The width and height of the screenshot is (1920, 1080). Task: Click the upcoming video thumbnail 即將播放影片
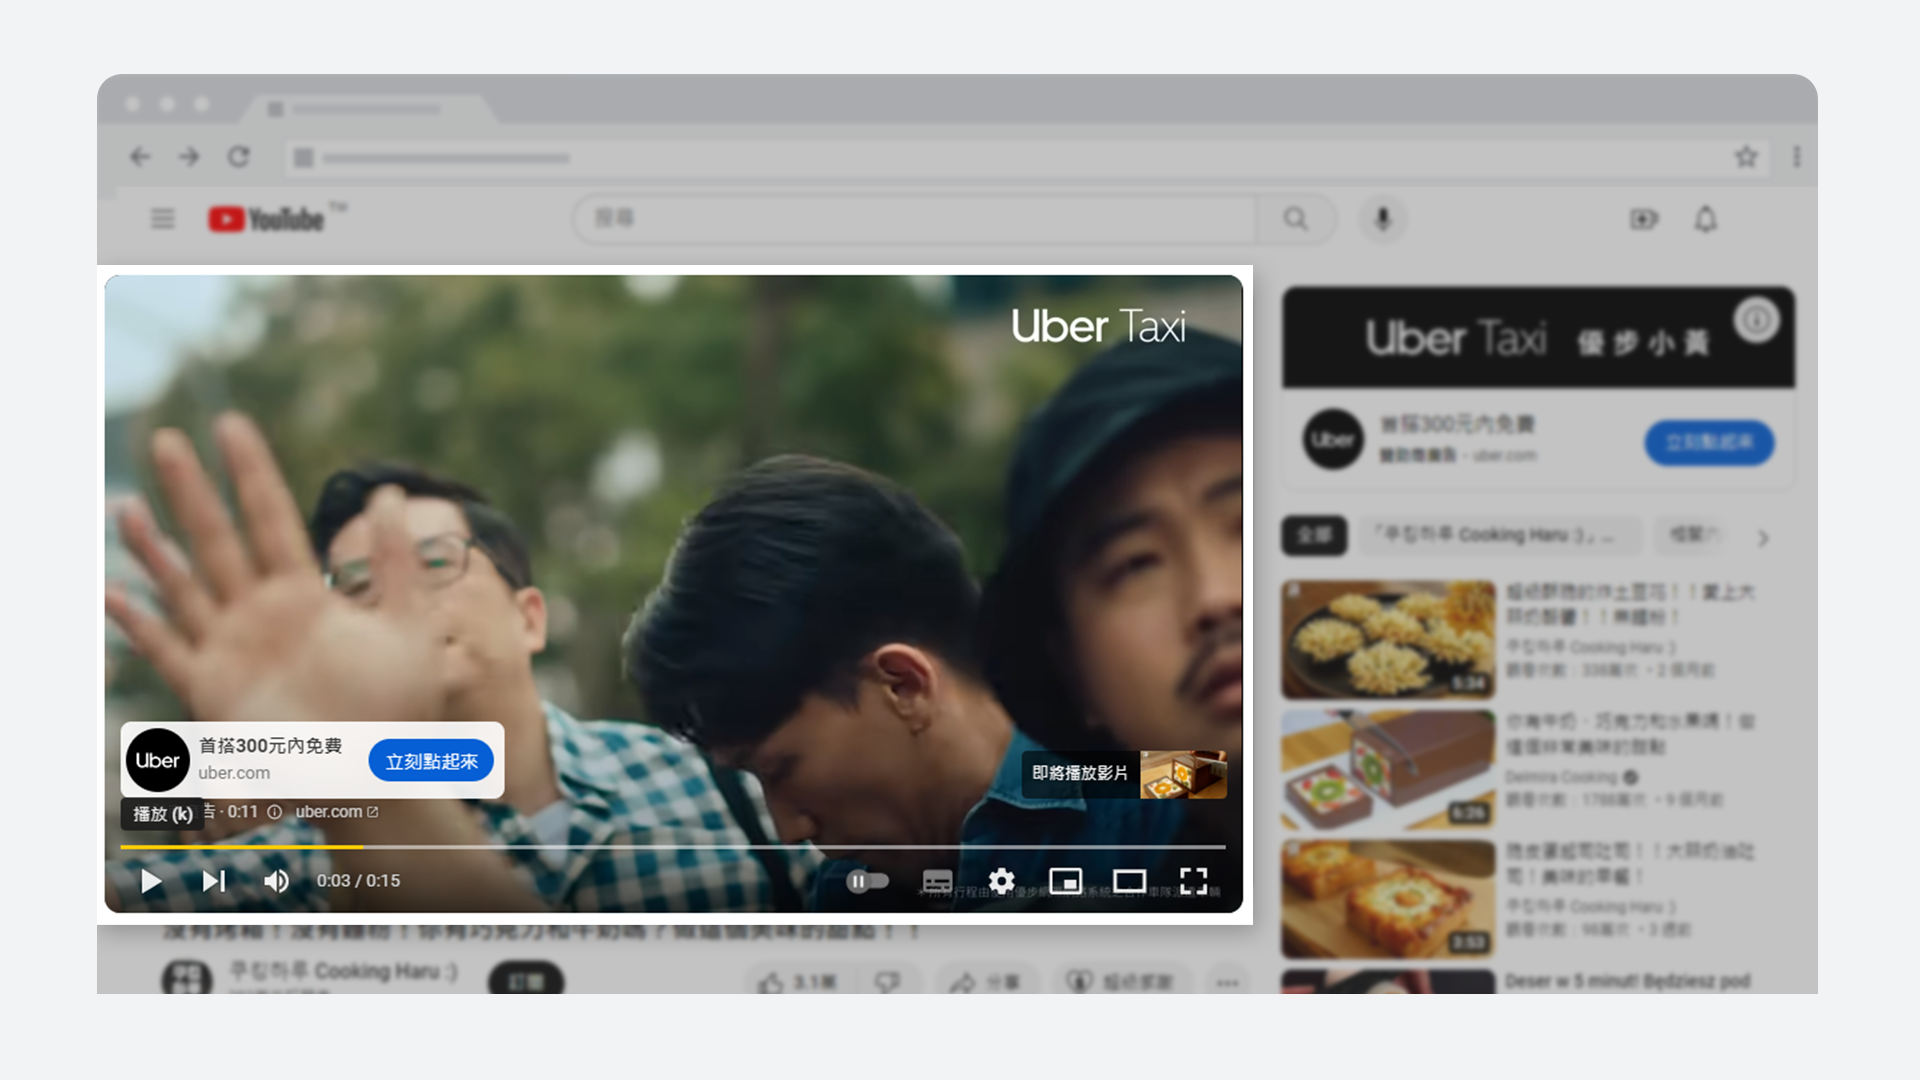point(1183,774)
